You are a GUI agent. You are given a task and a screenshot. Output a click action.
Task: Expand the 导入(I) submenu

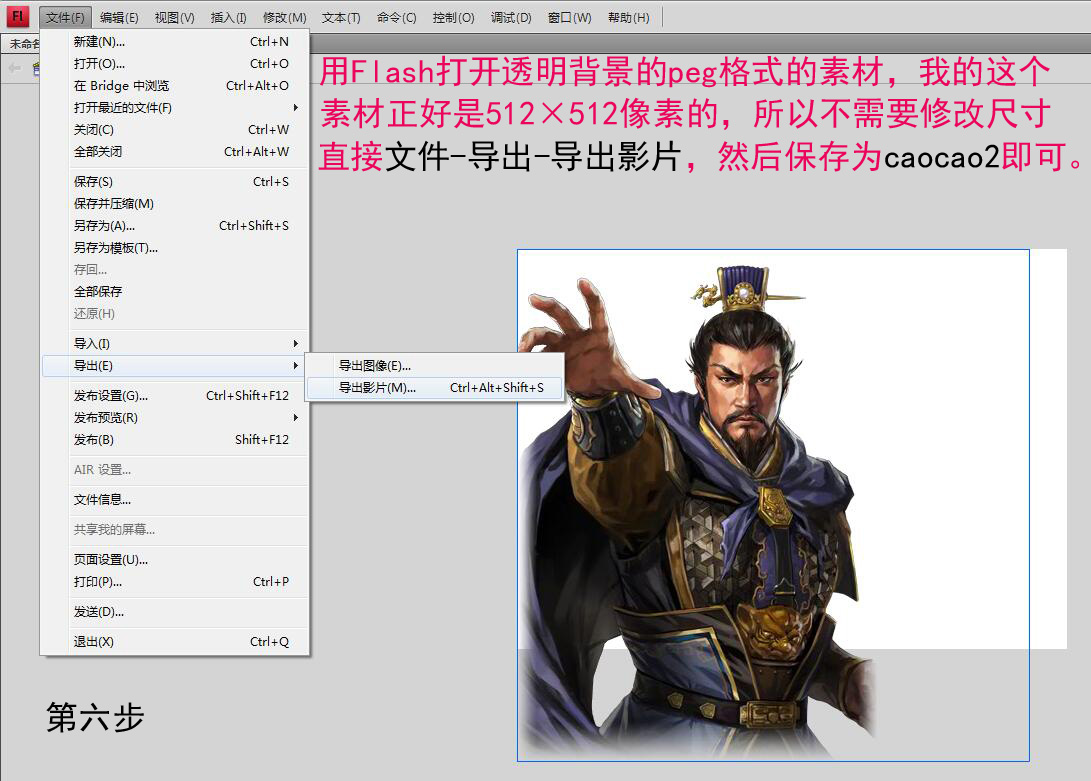[175, 344]
